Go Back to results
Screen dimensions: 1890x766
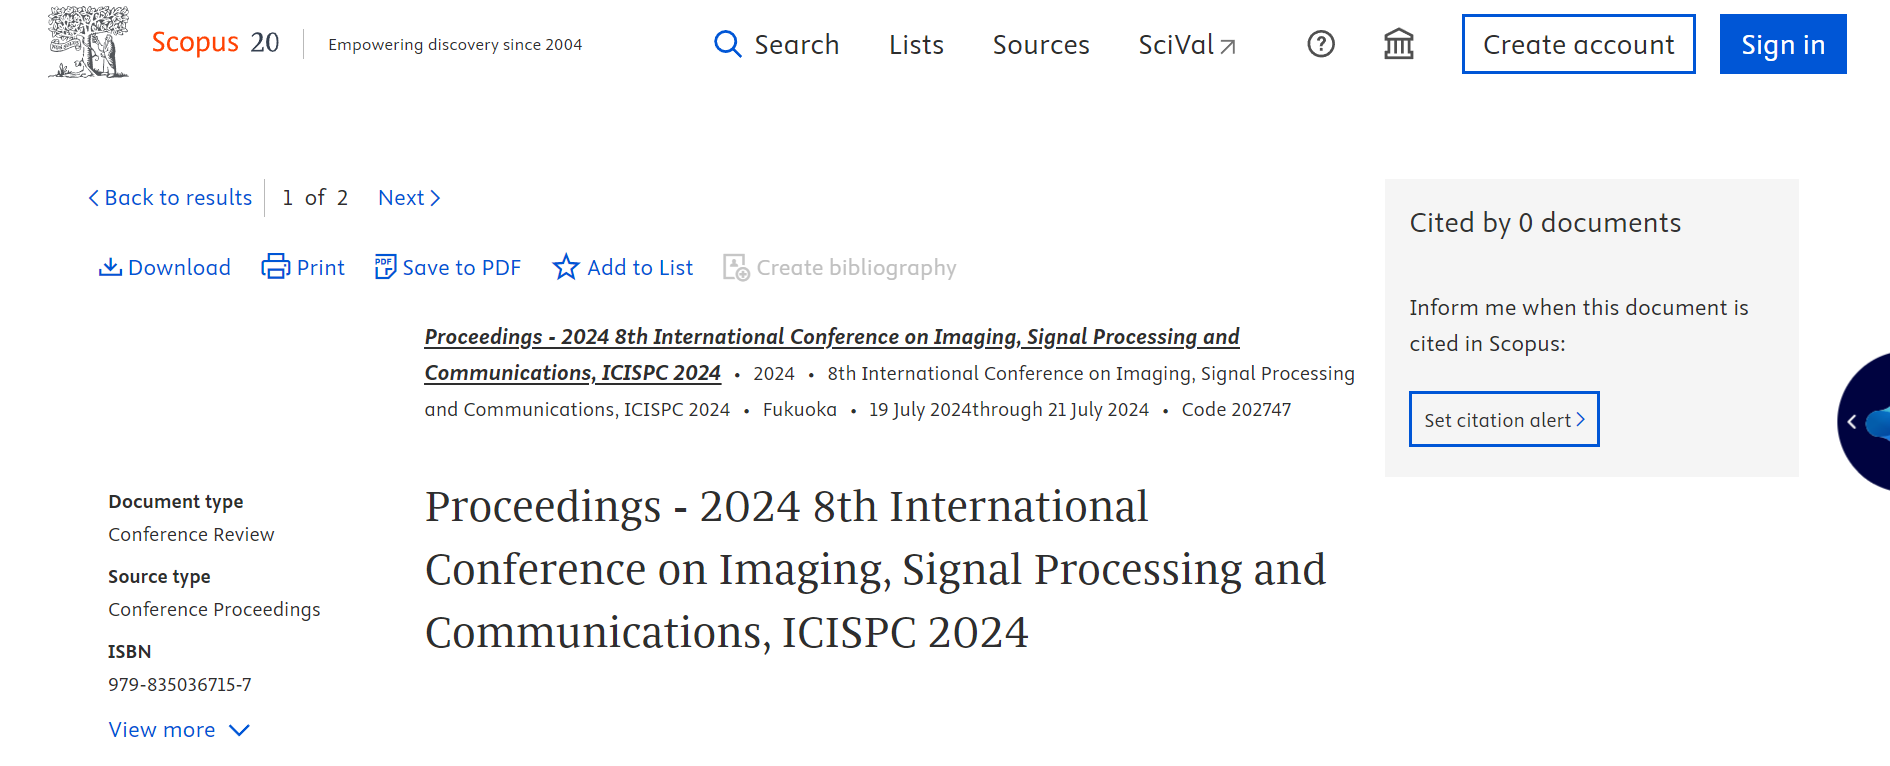[170, 198]
